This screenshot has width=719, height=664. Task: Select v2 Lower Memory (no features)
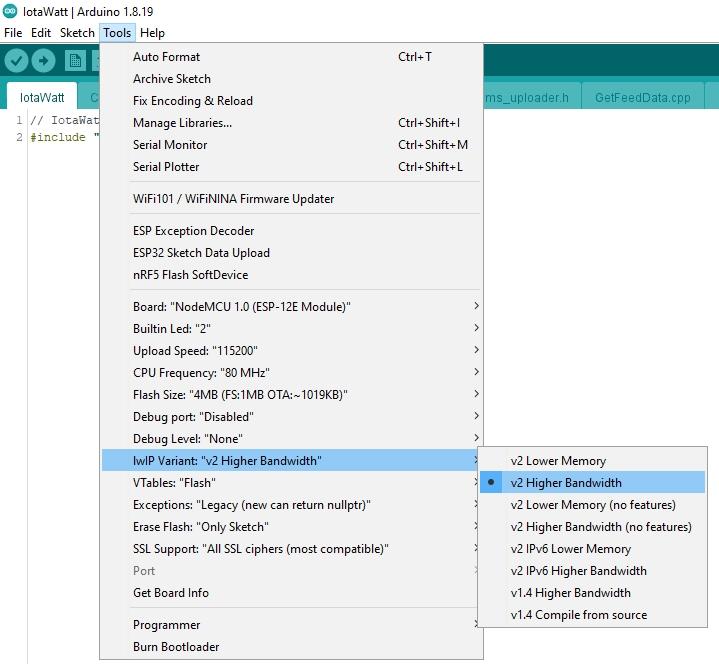click(x=592, y=505)
